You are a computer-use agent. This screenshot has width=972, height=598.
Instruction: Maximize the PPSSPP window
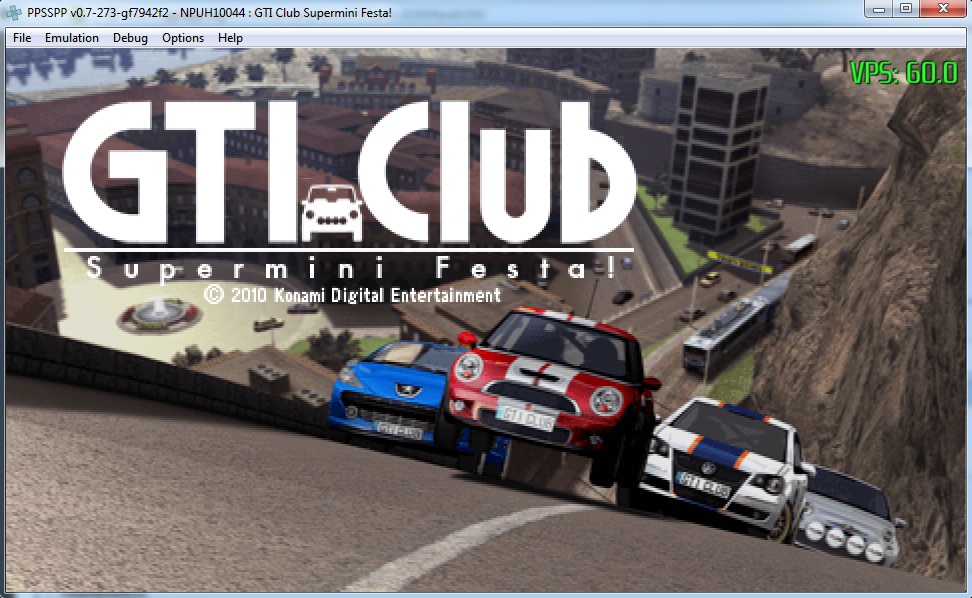pyautogui.click(x=906, y=9)
